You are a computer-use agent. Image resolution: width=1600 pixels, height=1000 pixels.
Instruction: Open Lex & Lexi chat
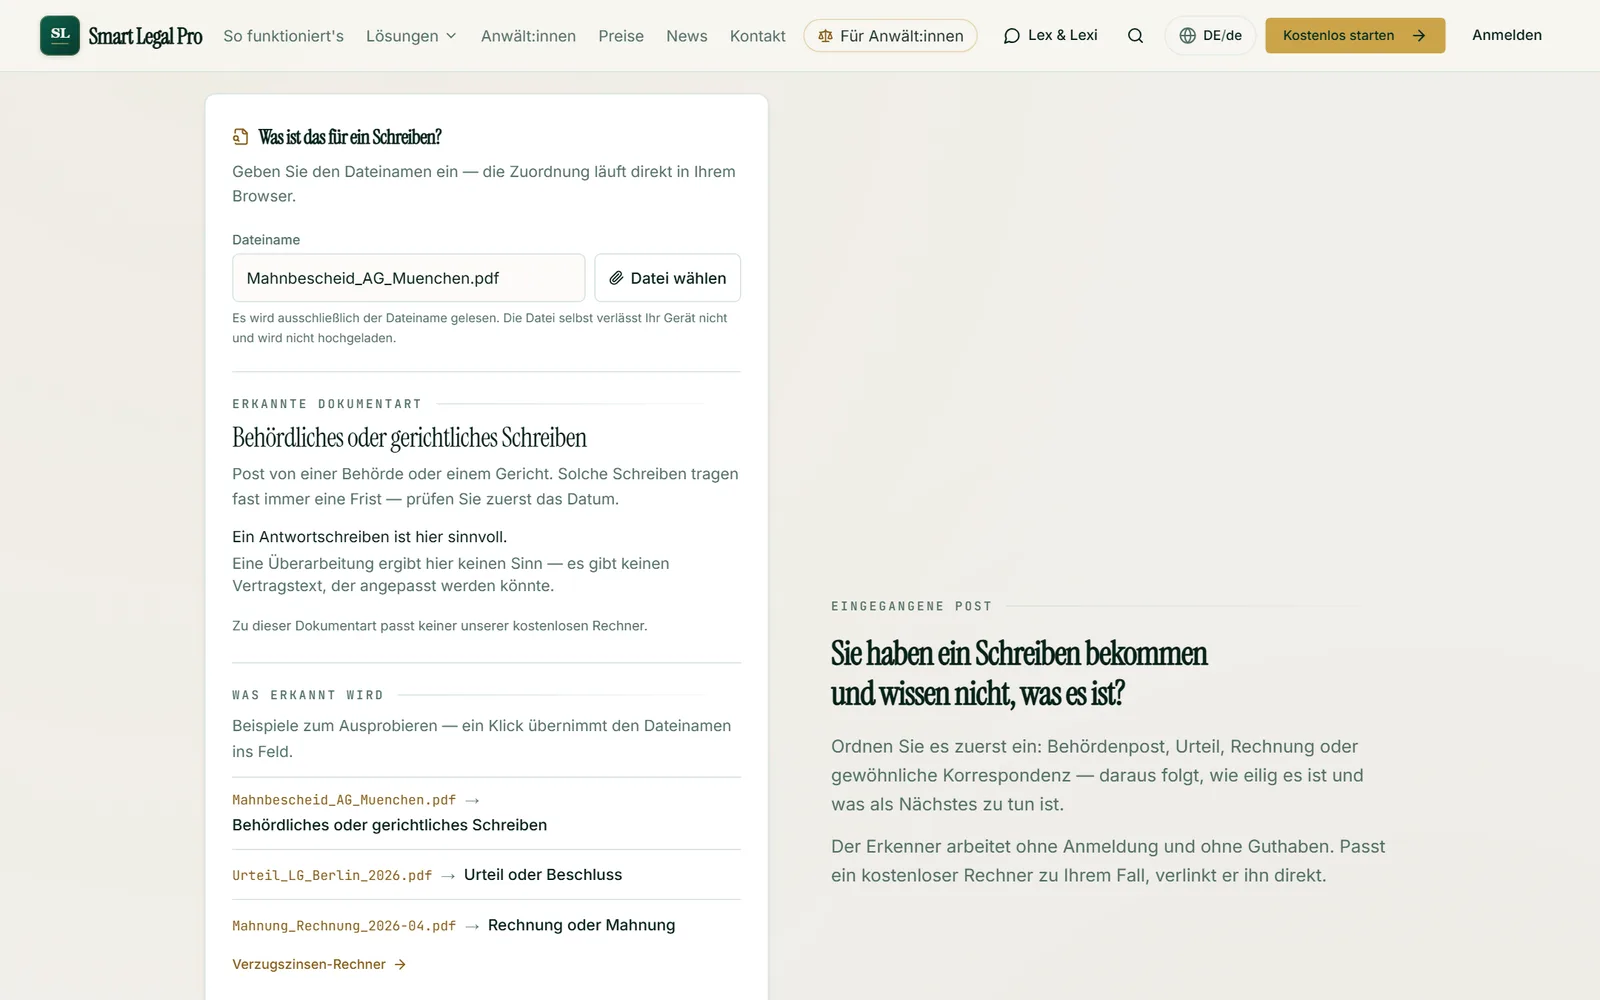tap(1050, 36)
